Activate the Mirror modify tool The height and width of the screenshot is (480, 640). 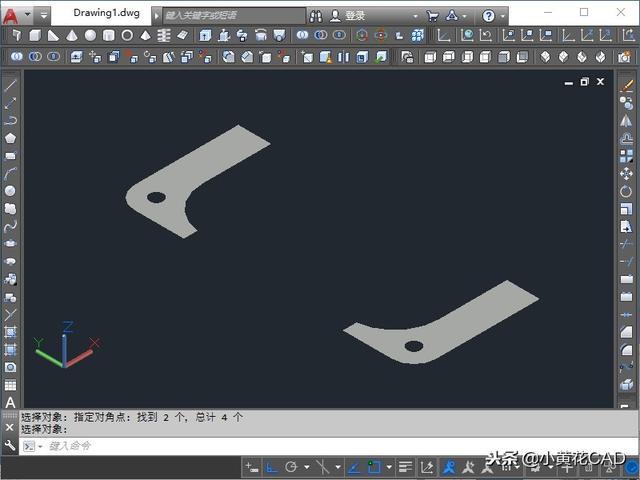(626, 121)
